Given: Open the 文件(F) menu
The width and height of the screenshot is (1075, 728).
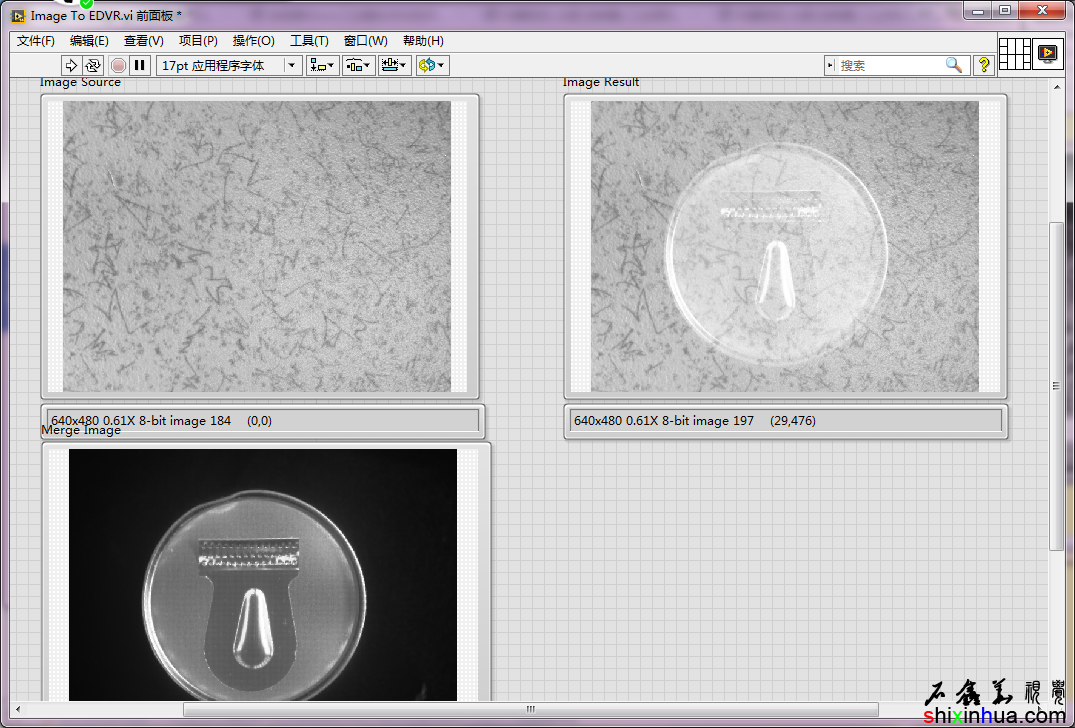Looking at the screenshot, I should pos(36,41).
